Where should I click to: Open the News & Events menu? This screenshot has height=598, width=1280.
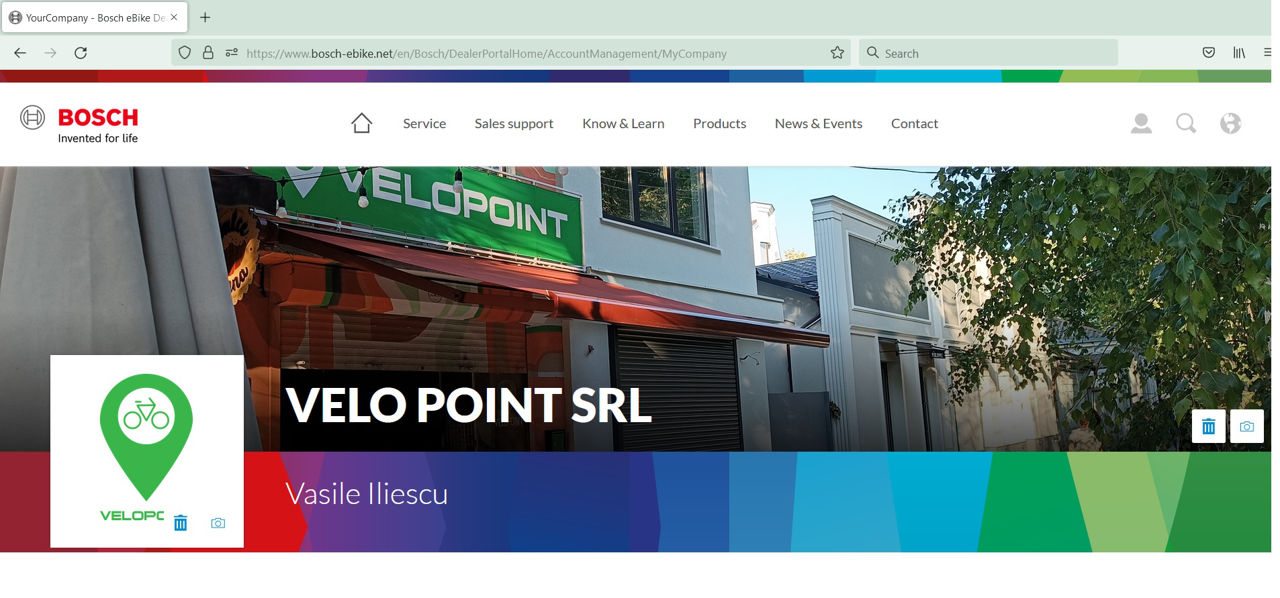(818, 123)
